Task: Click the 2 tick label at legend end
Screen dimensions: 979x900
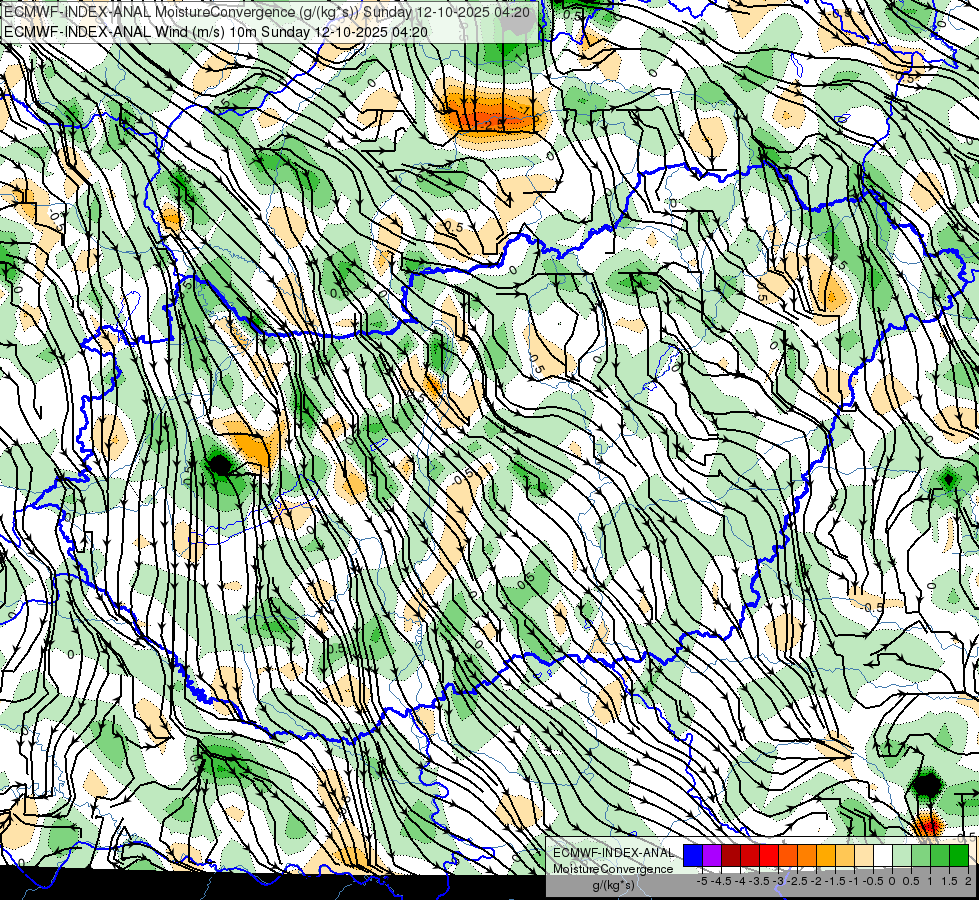Action: click(x=968, y=881)
